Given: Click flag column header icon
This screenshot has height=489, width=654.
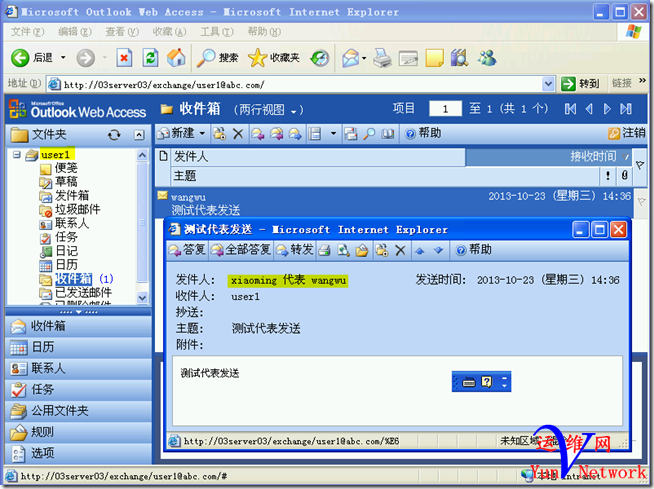Looking at the screenshot, I should click(640, 164).
